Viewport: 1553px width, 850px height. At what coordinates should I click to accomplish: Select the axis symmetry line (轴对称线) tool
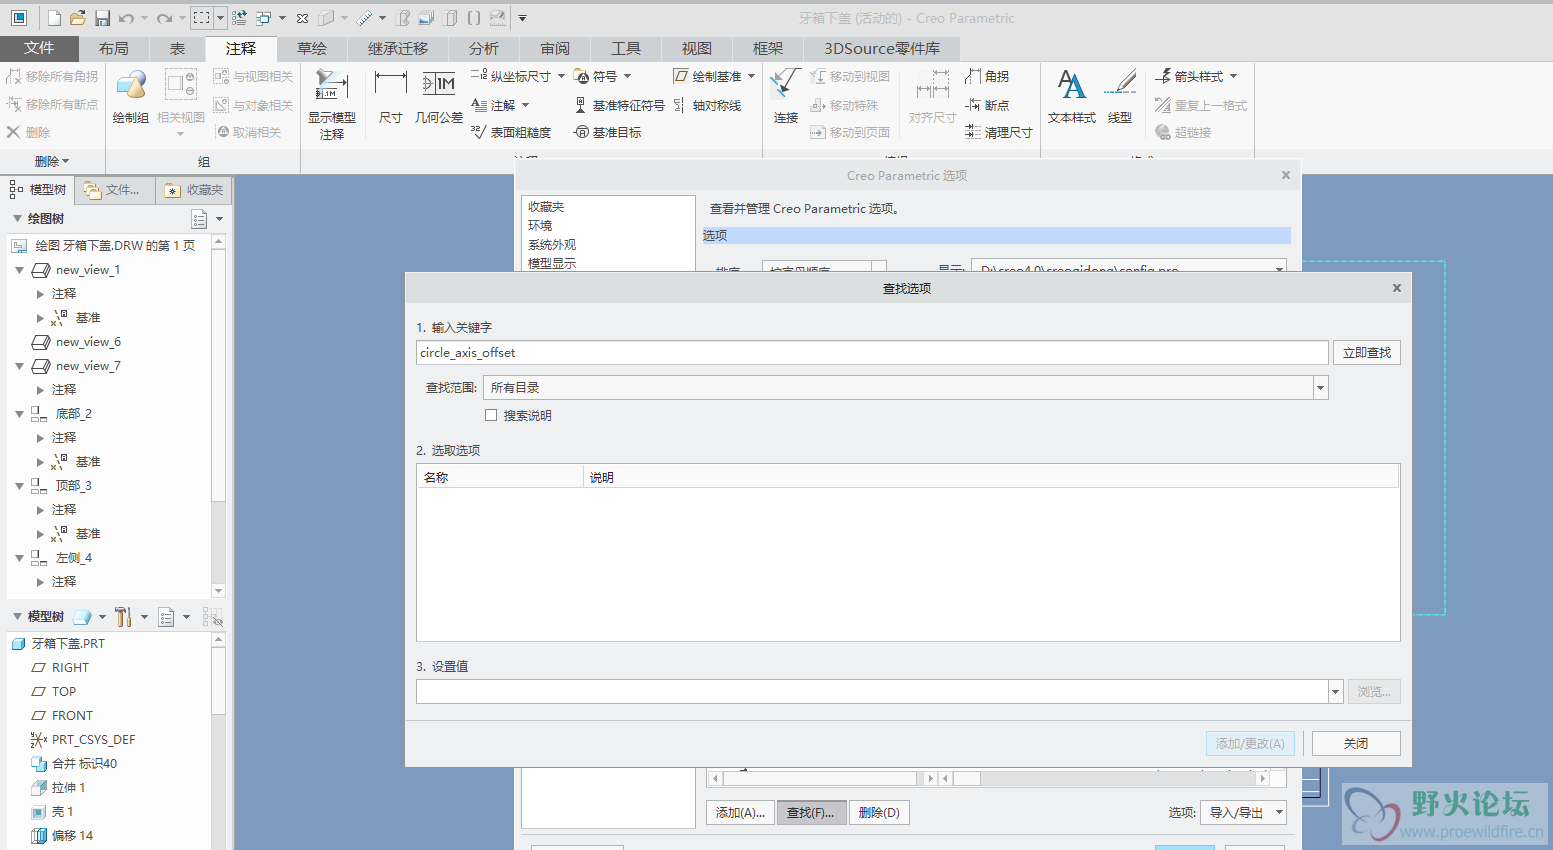[708, 105]
